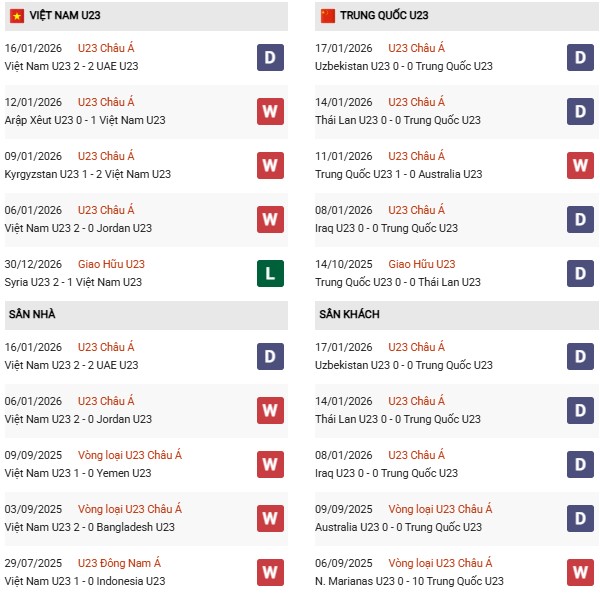600x593 pixels.
Task: Click W badge for Việt Nam vs Indonesia
Action: click(270, 572)
